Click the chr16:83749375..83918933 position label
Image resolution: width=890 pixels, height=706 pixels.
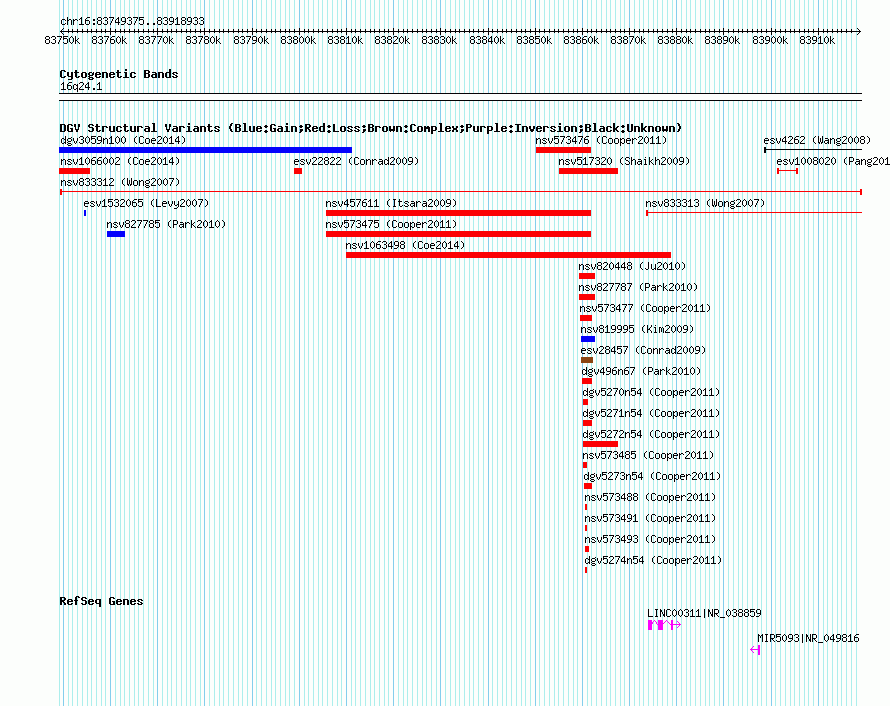coord(132,22)
